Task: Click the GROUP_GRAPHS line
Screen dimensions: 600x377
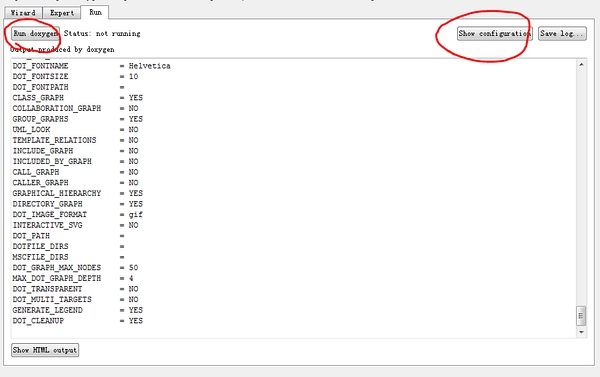Action: click(78, 119)
